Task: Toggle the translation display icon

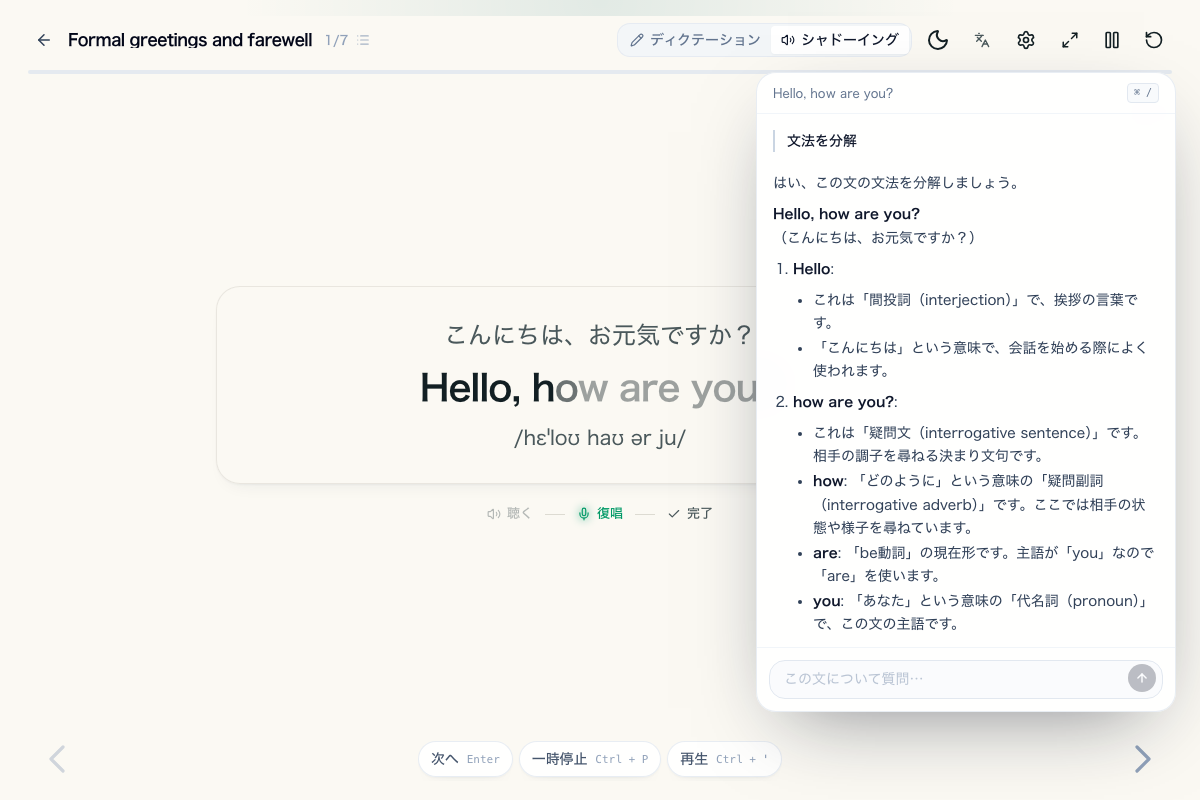Action: pos(982,40)
